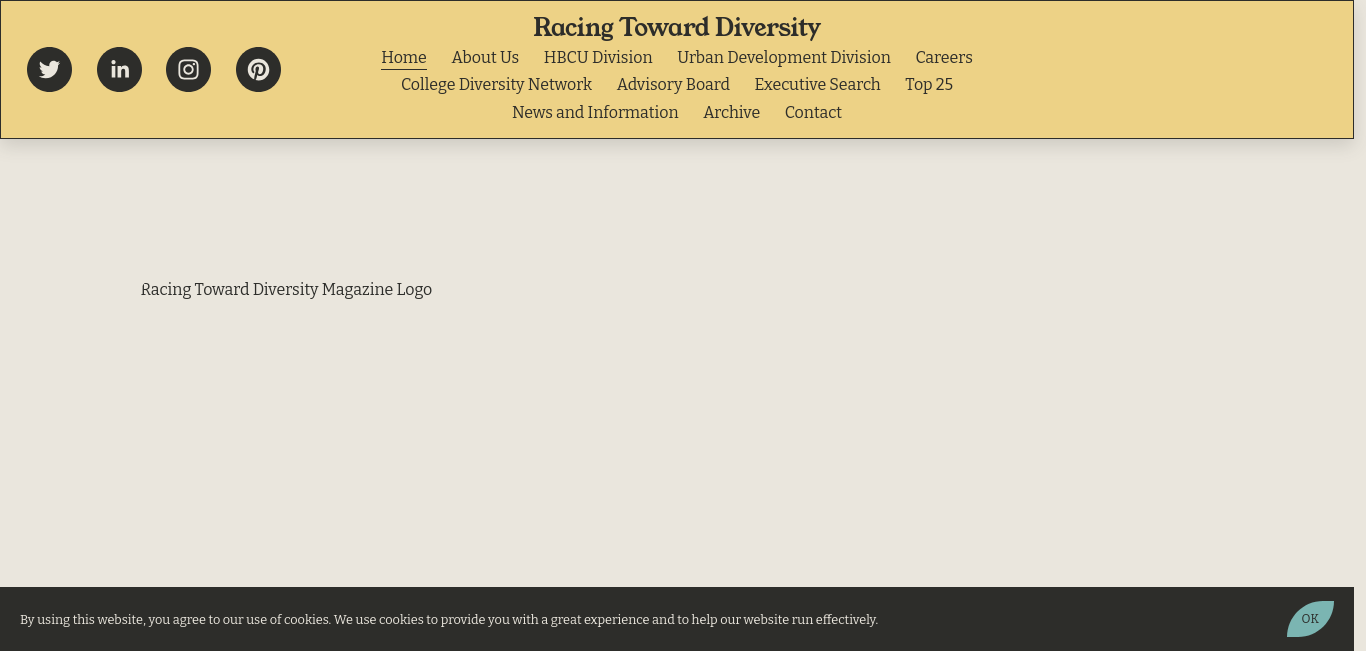
Task: Open the Instagram social icon
Action: pyautogui.click(x=188, y=69)
